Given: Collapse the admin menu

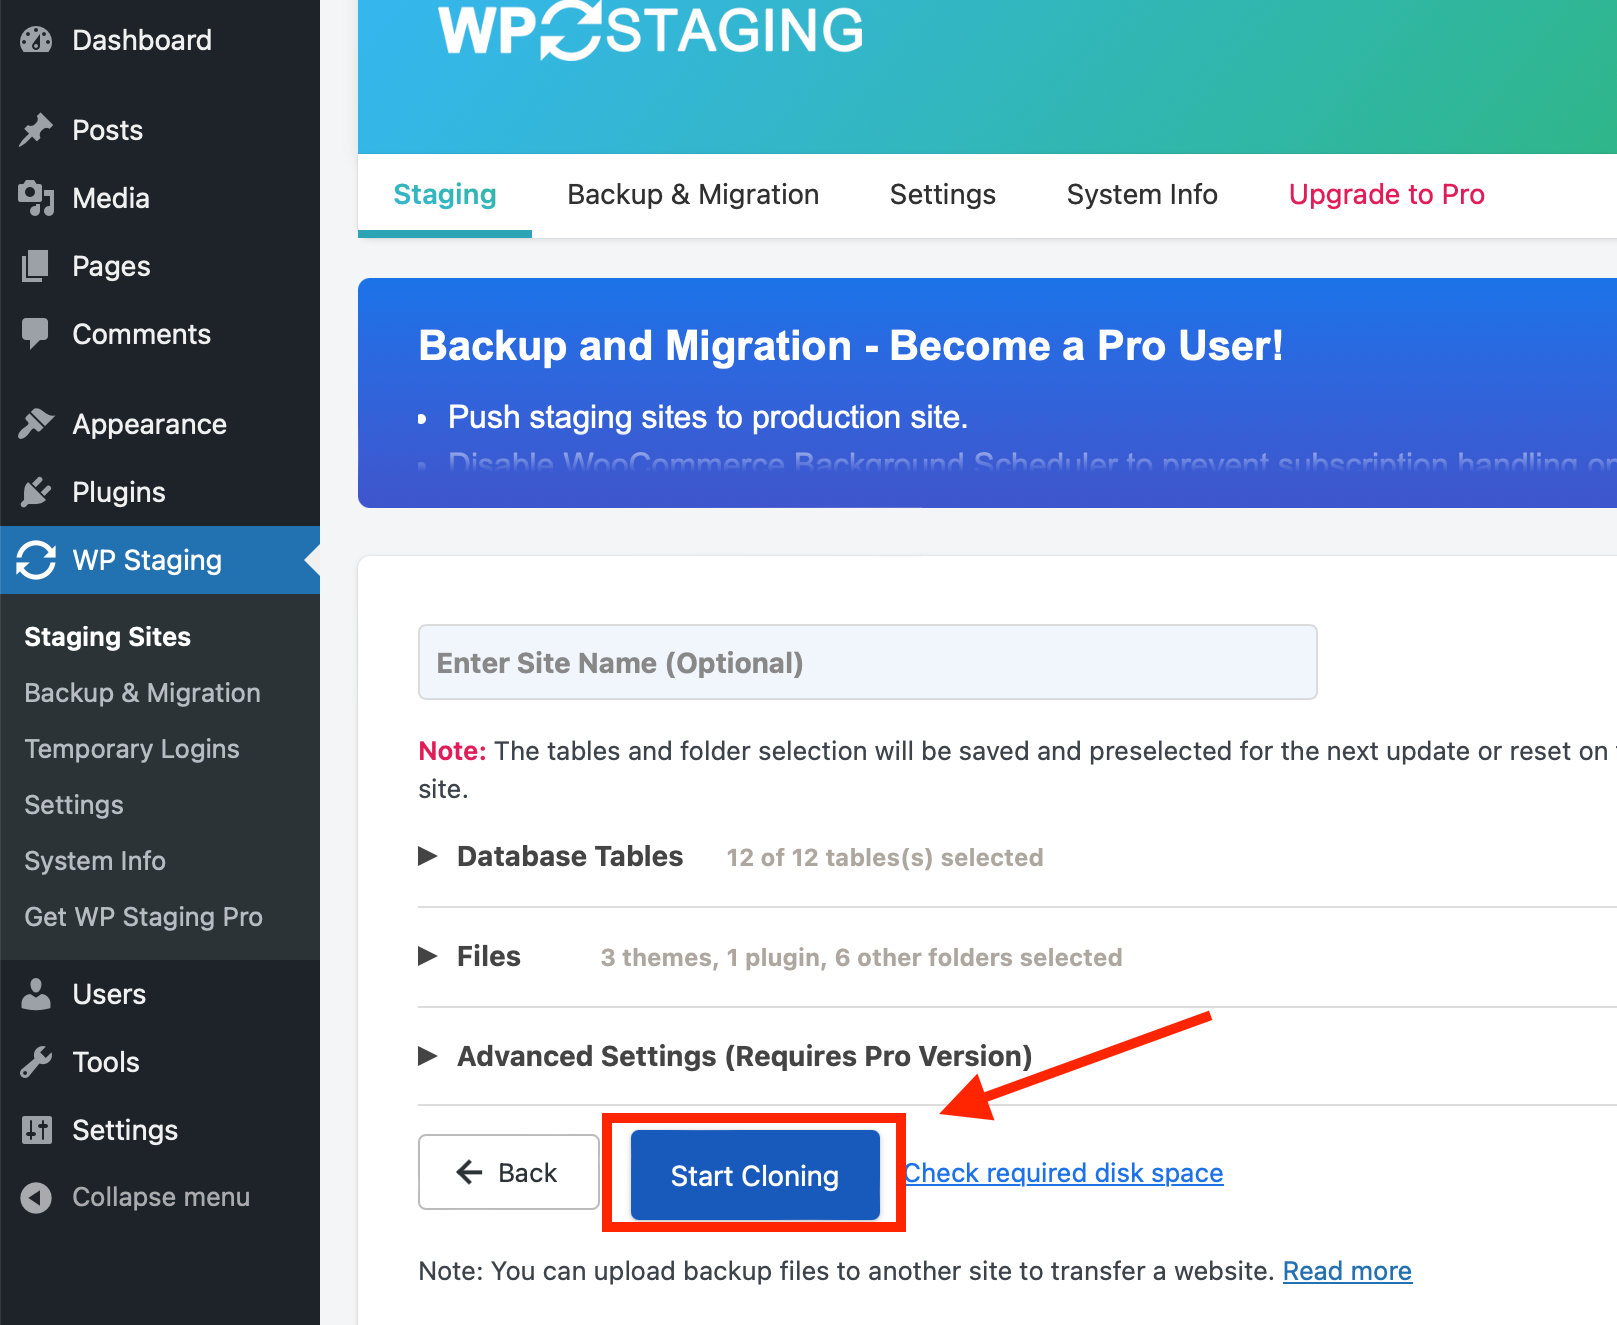Looking at the screenshot, I should click(36, 1196).
